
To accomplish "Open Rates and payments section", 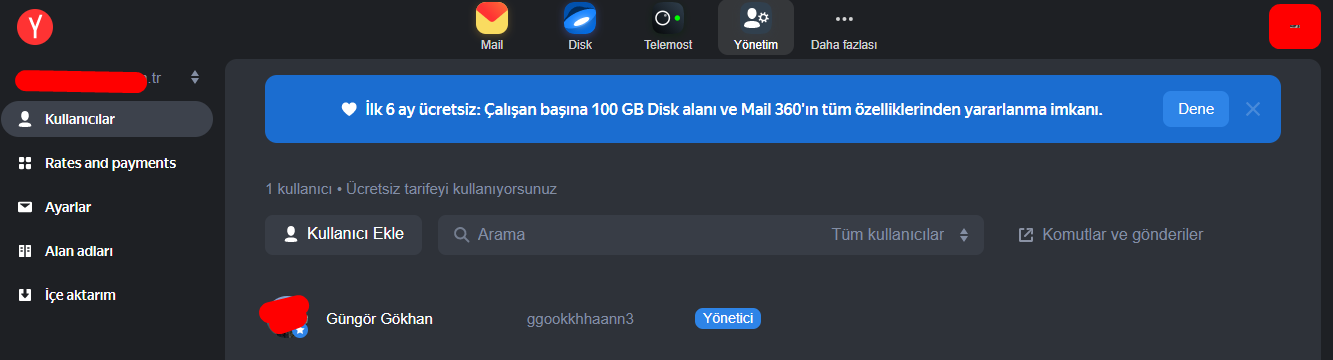I will click(x=107, y=163).
